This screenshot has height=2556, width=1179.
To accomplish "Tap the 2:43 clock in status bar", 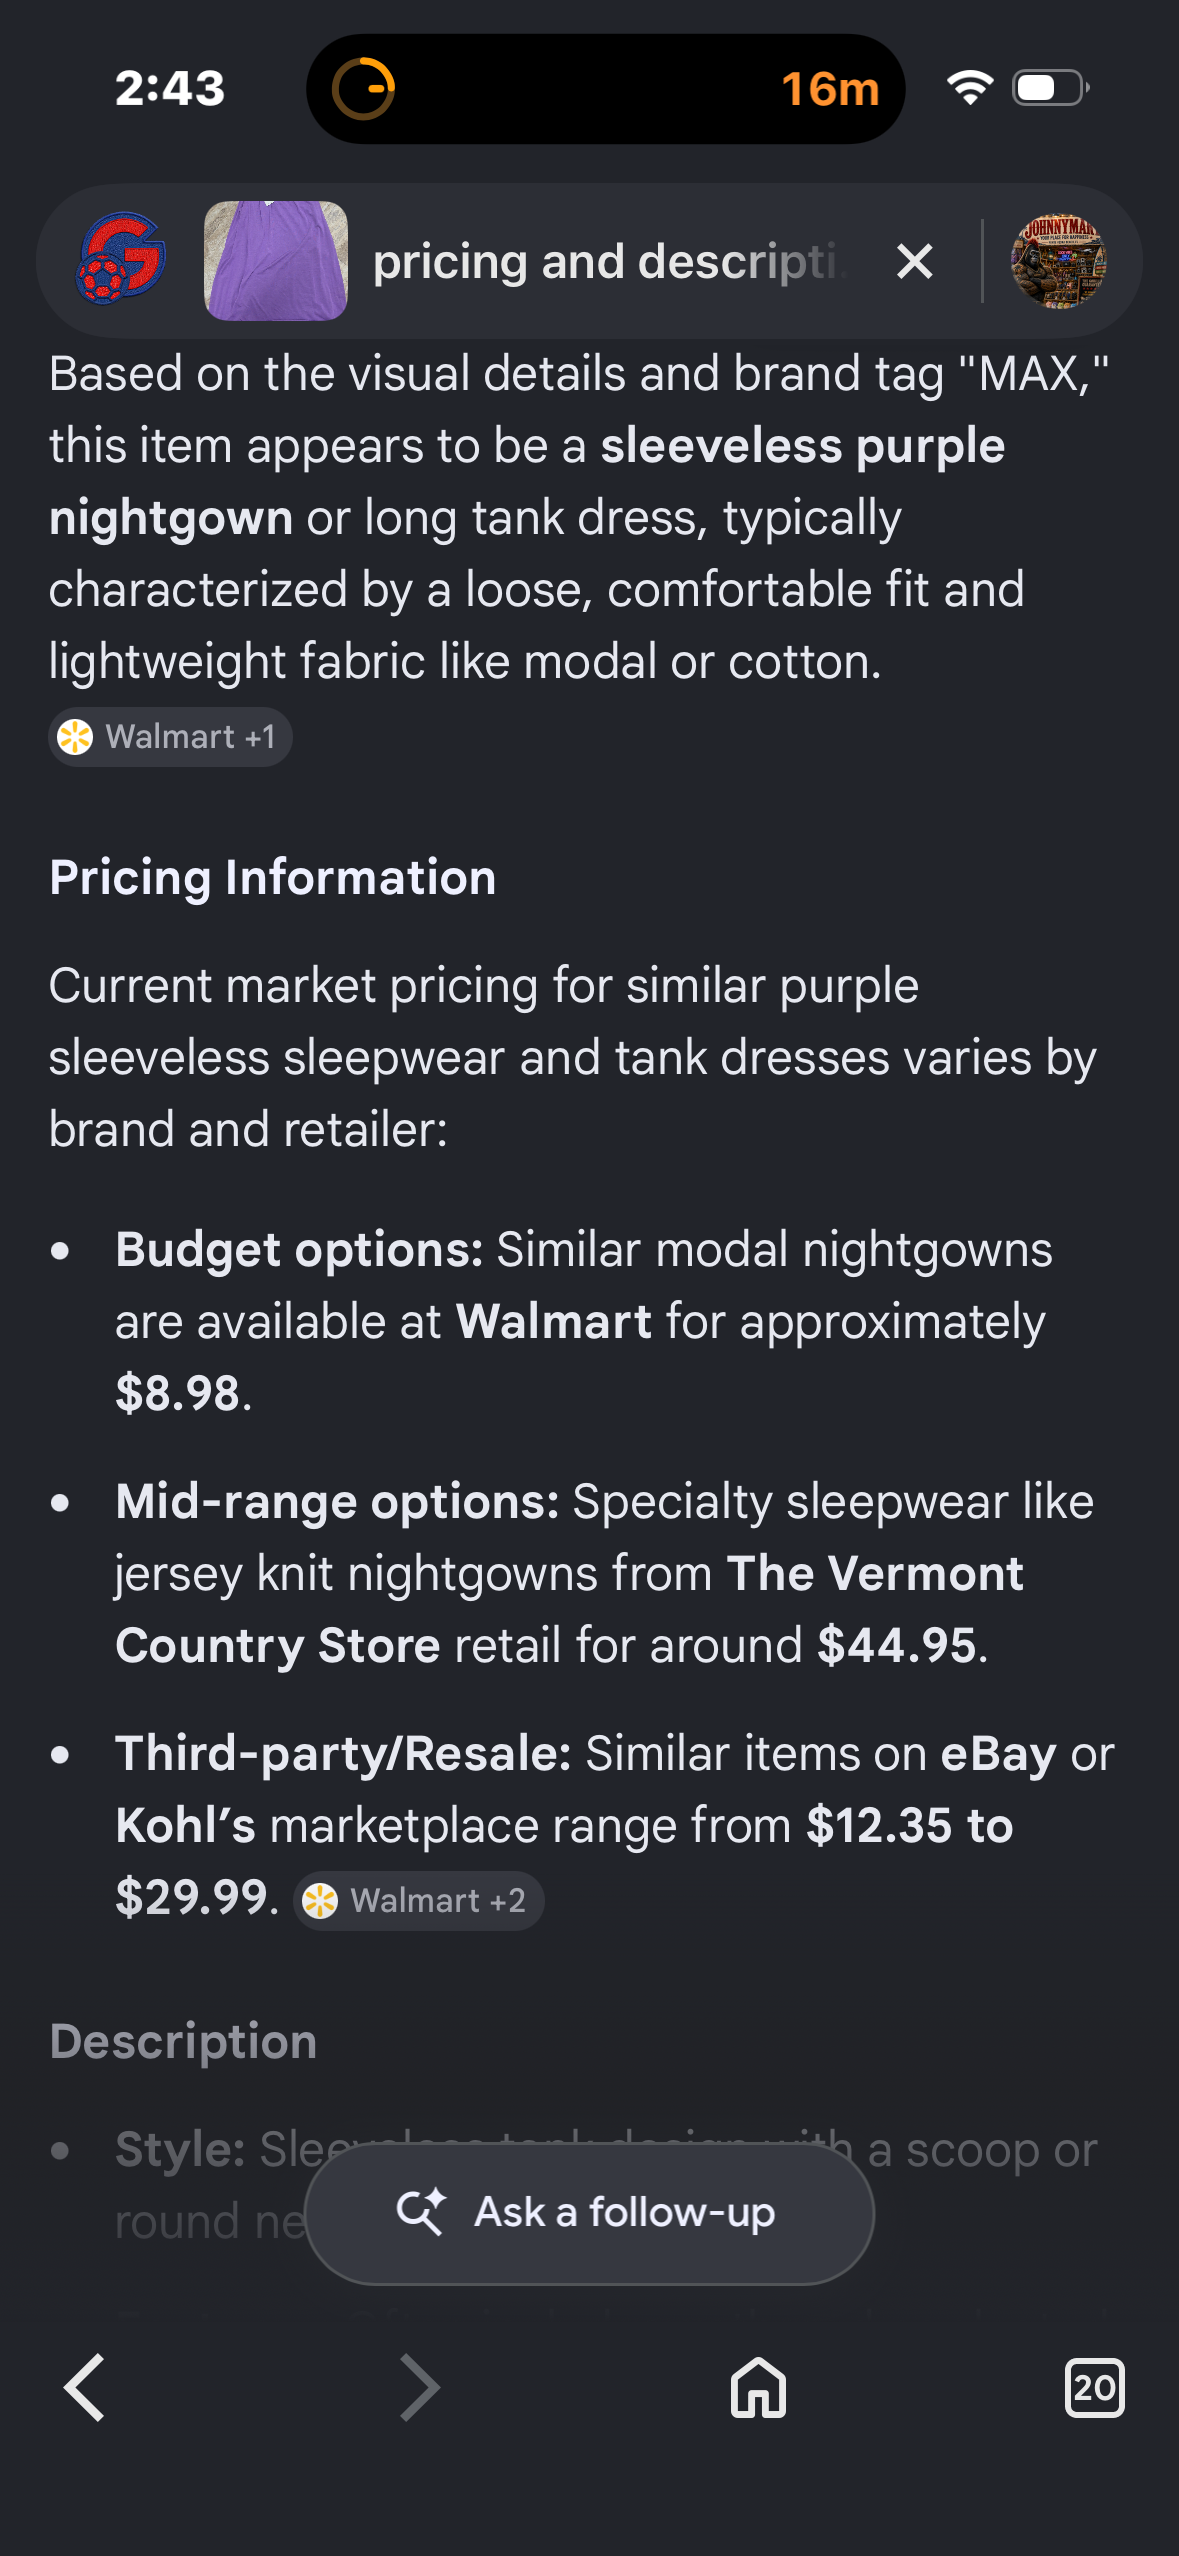I will pos(170,88).
